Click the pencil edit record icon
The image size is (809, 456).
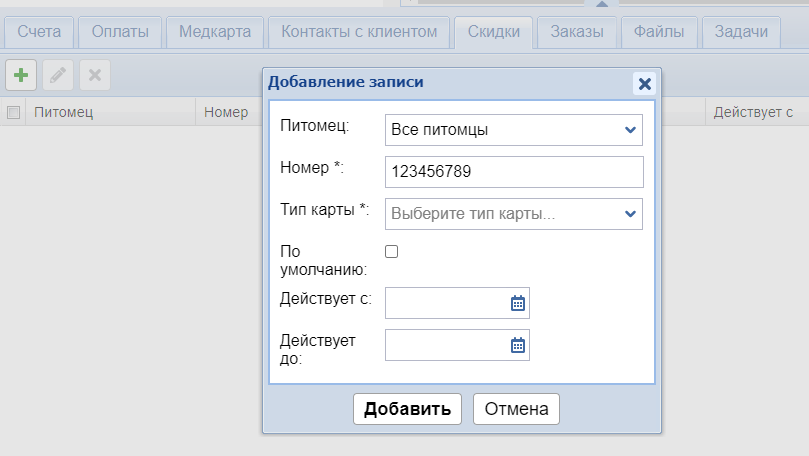tap(58, 75)
